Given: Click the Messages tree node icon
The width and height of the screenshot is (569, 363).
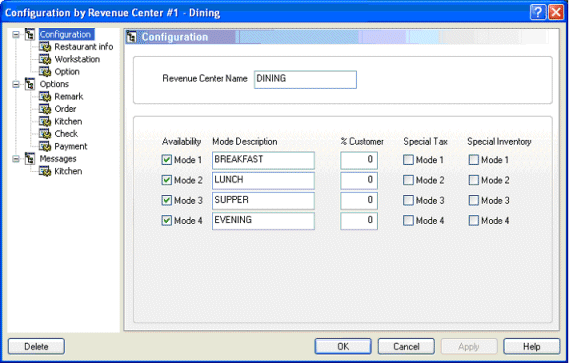Looking at the screenshot, I should tap(30, 159).
